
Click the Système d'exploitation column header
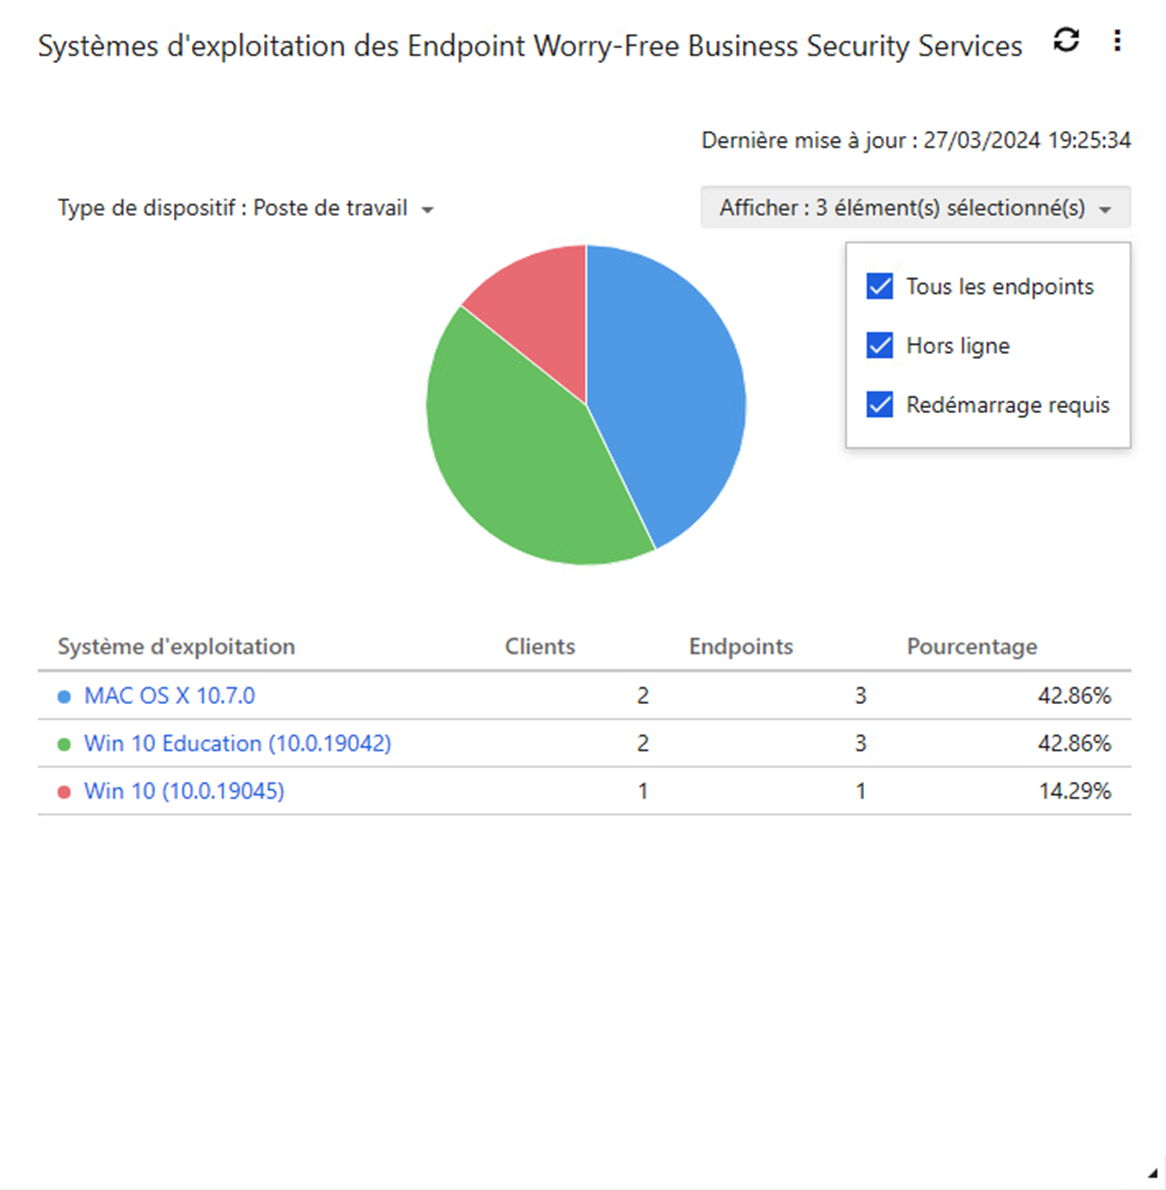tap(176, 647)
